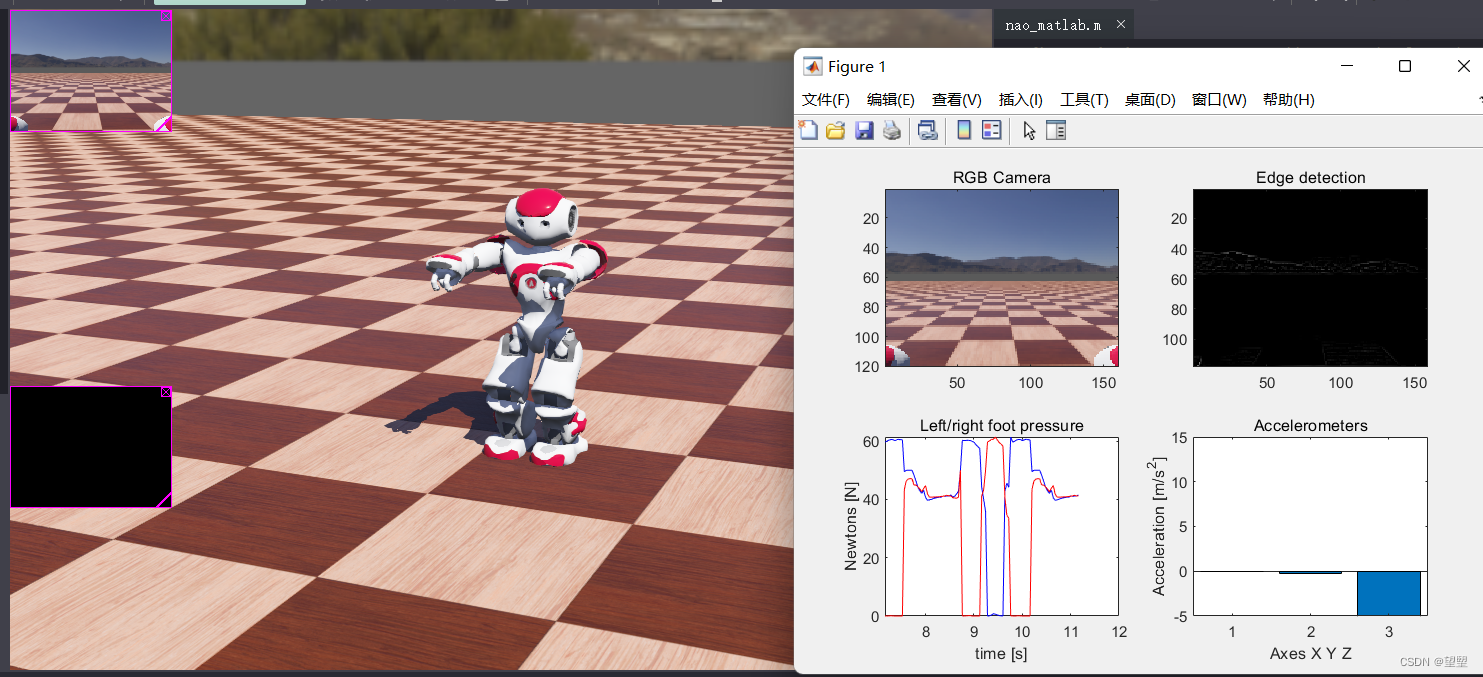Open the 文件(F) menu

[x=826, y=99]
